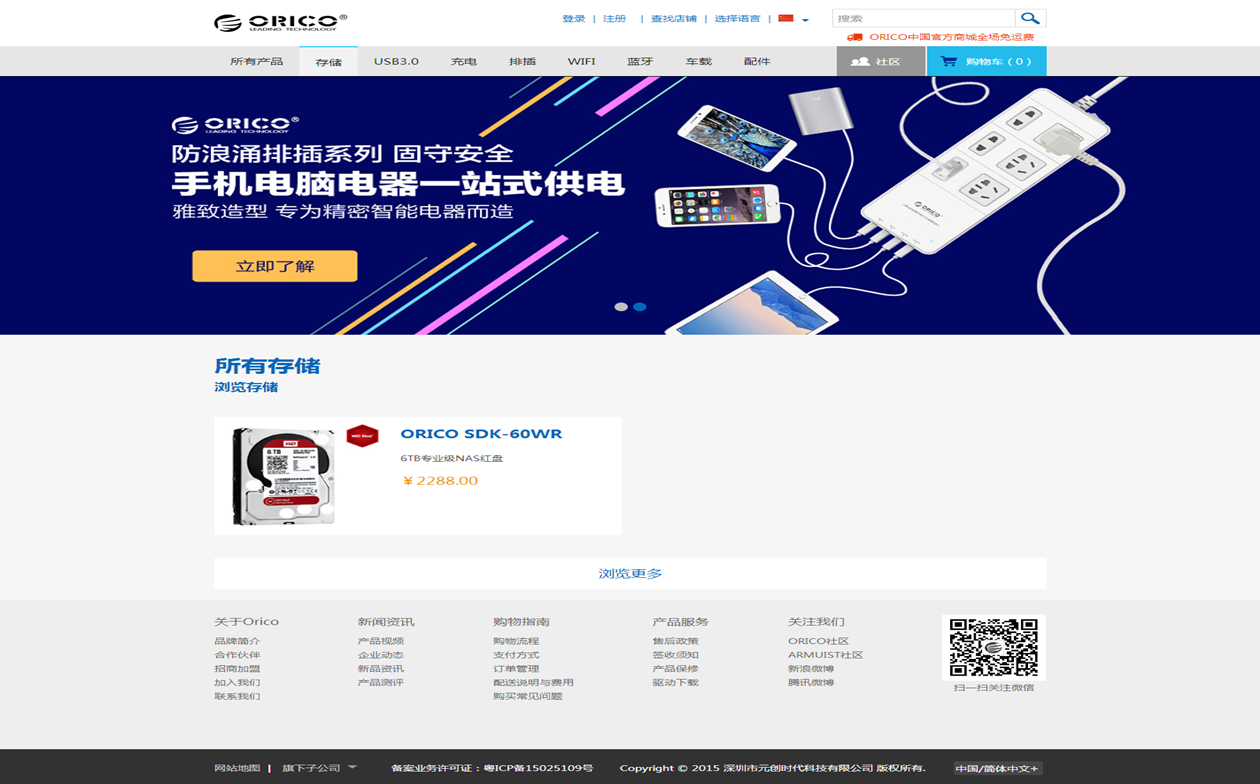Click the magnifier search button
1260x784 pixels.
pos(1030,18)
